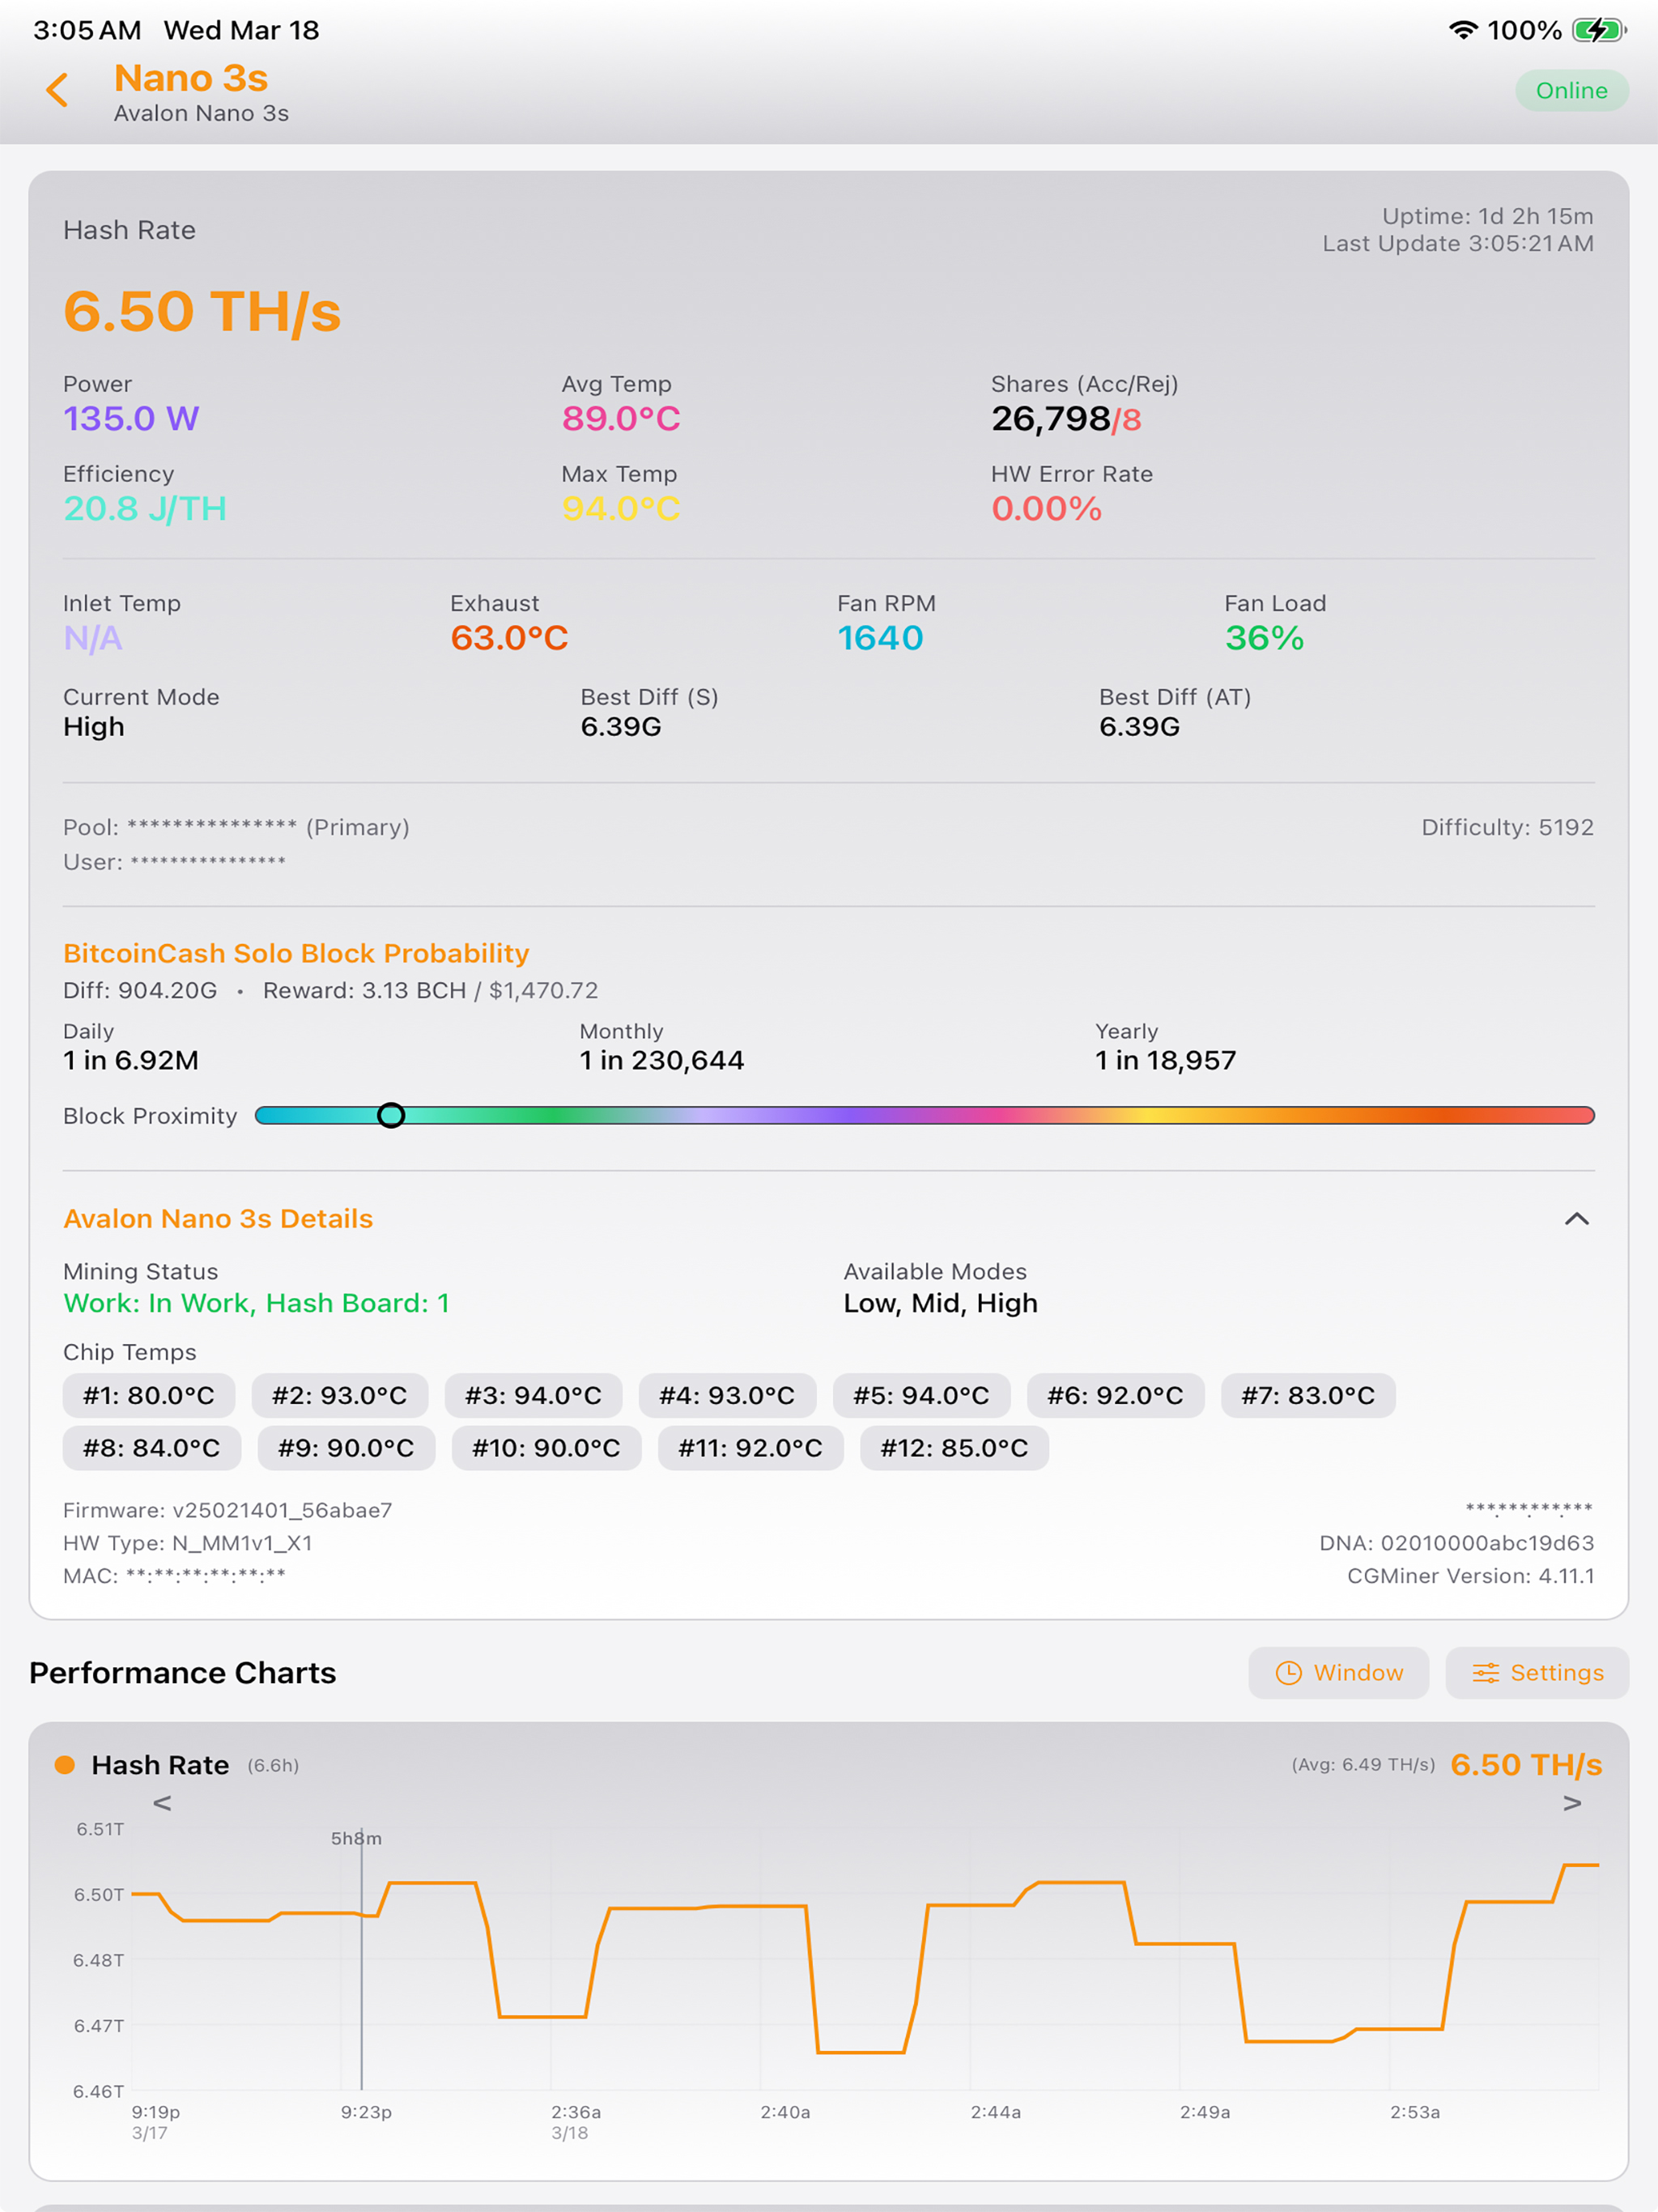This screenshot has width=1658, height=2212.
Task: Select chip temp #11: 92.0°C
Action: pyautogui.click(x=750, y=1448)
